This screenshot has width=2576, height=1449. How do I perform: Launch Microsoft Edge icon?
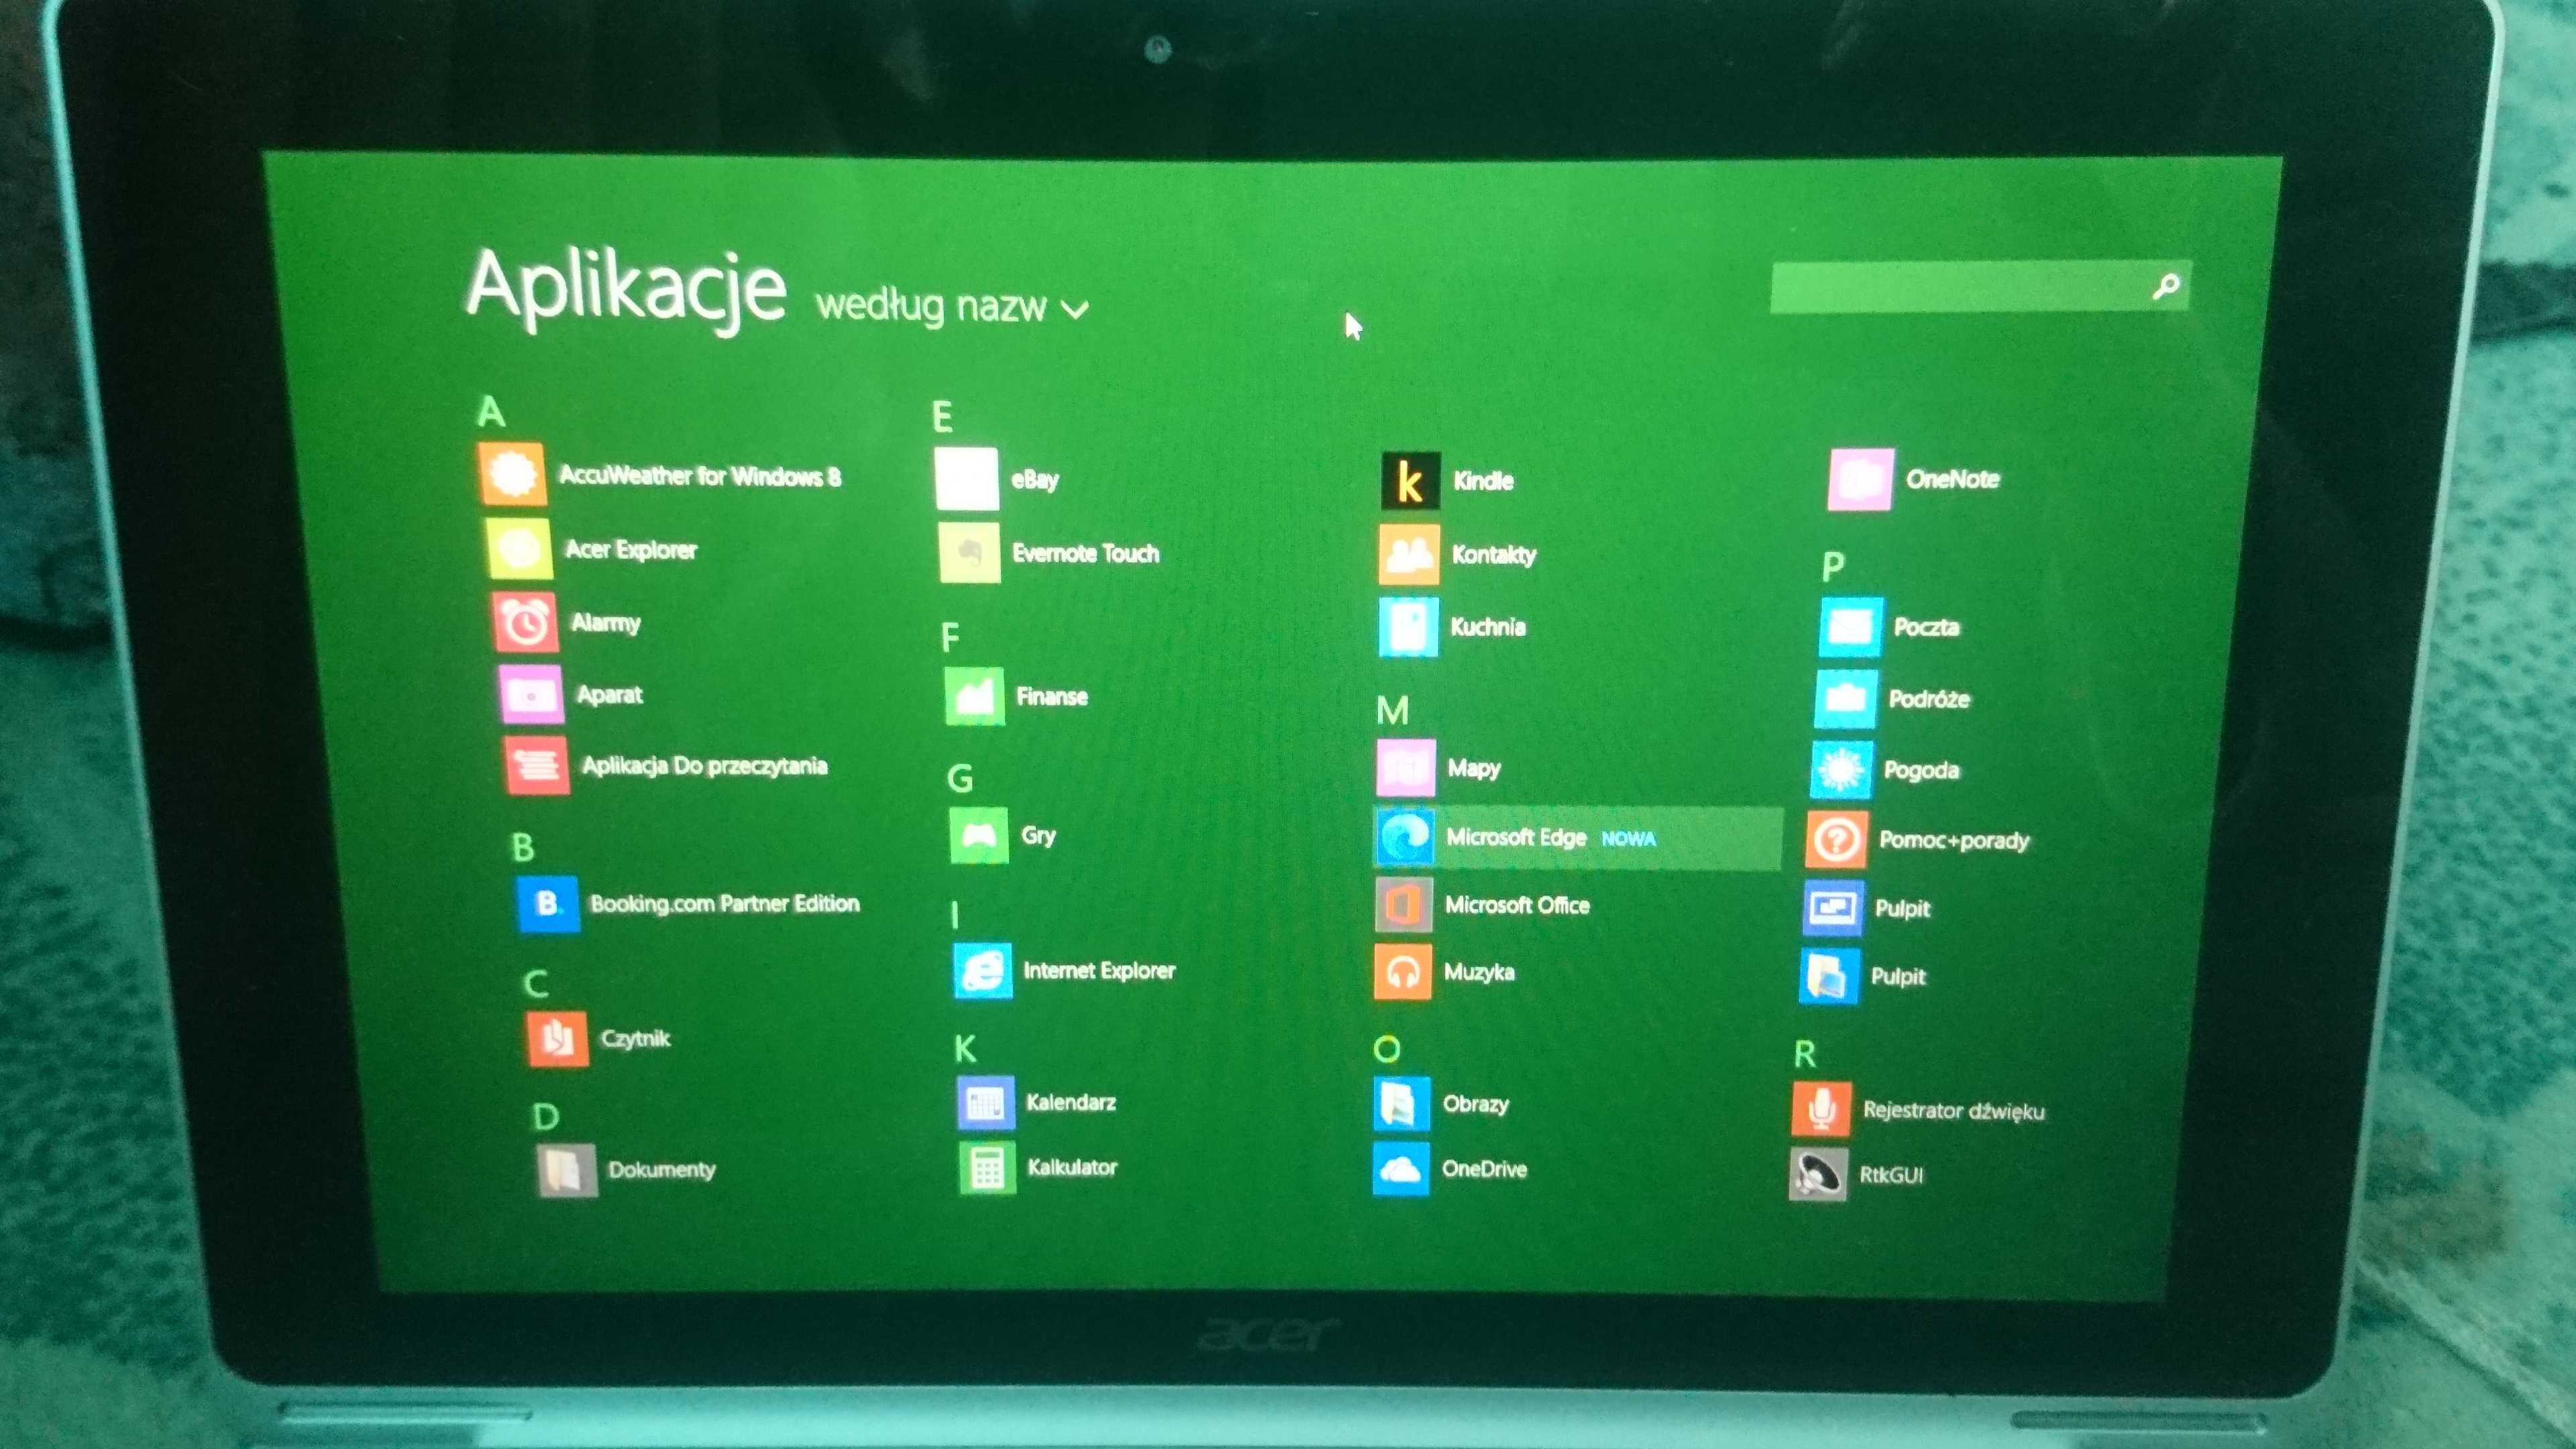(1405, 837)
